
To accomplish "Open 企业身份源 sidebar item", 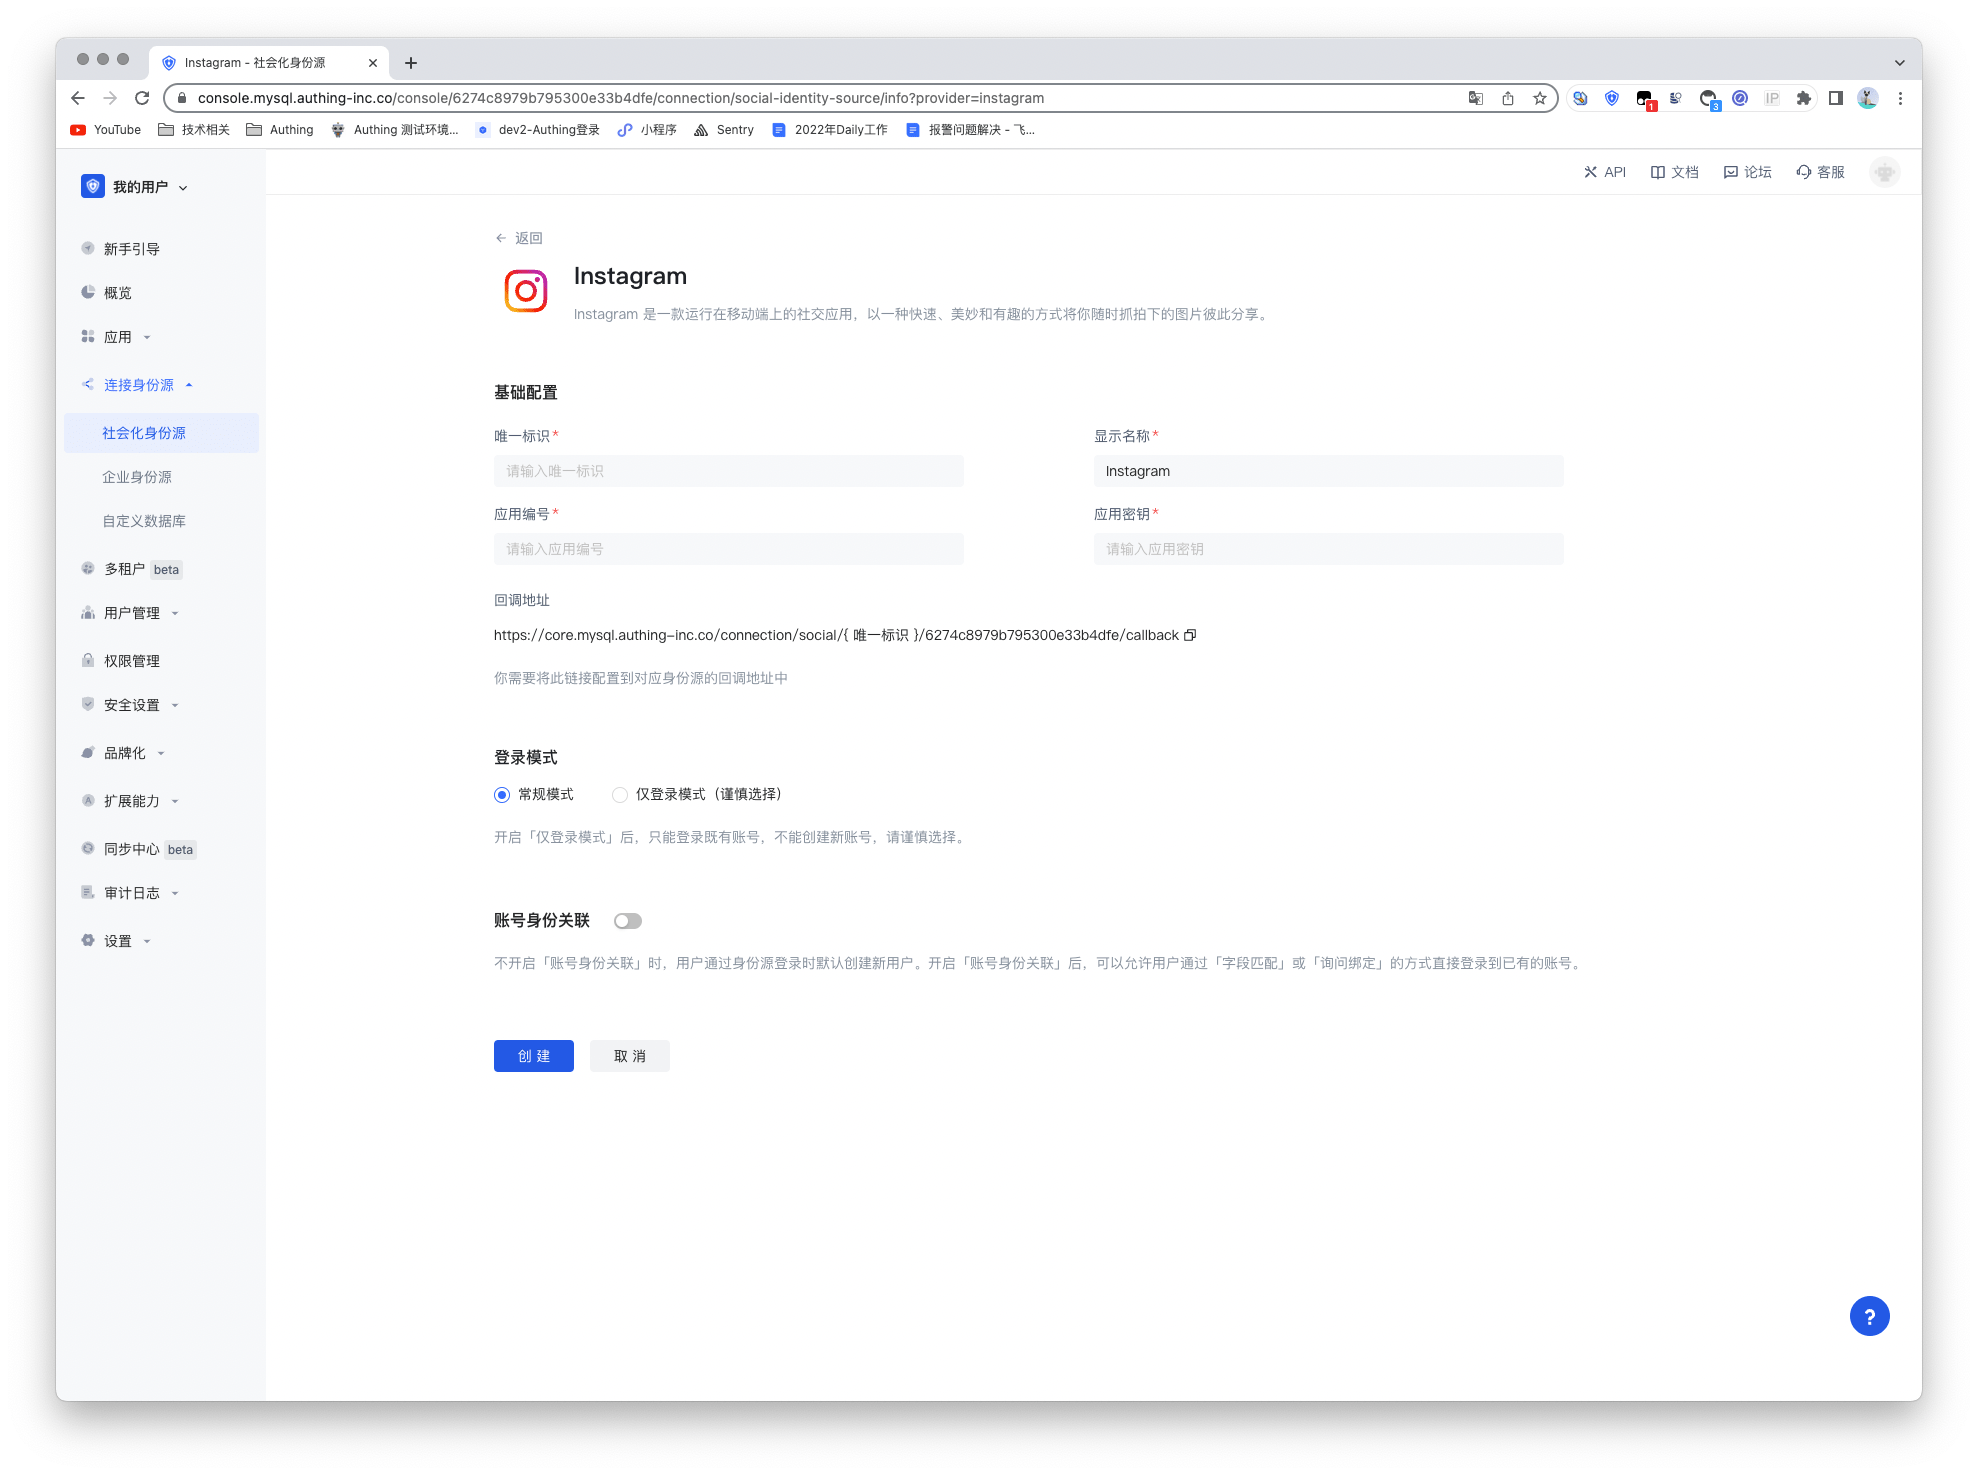I will [137, 477].
